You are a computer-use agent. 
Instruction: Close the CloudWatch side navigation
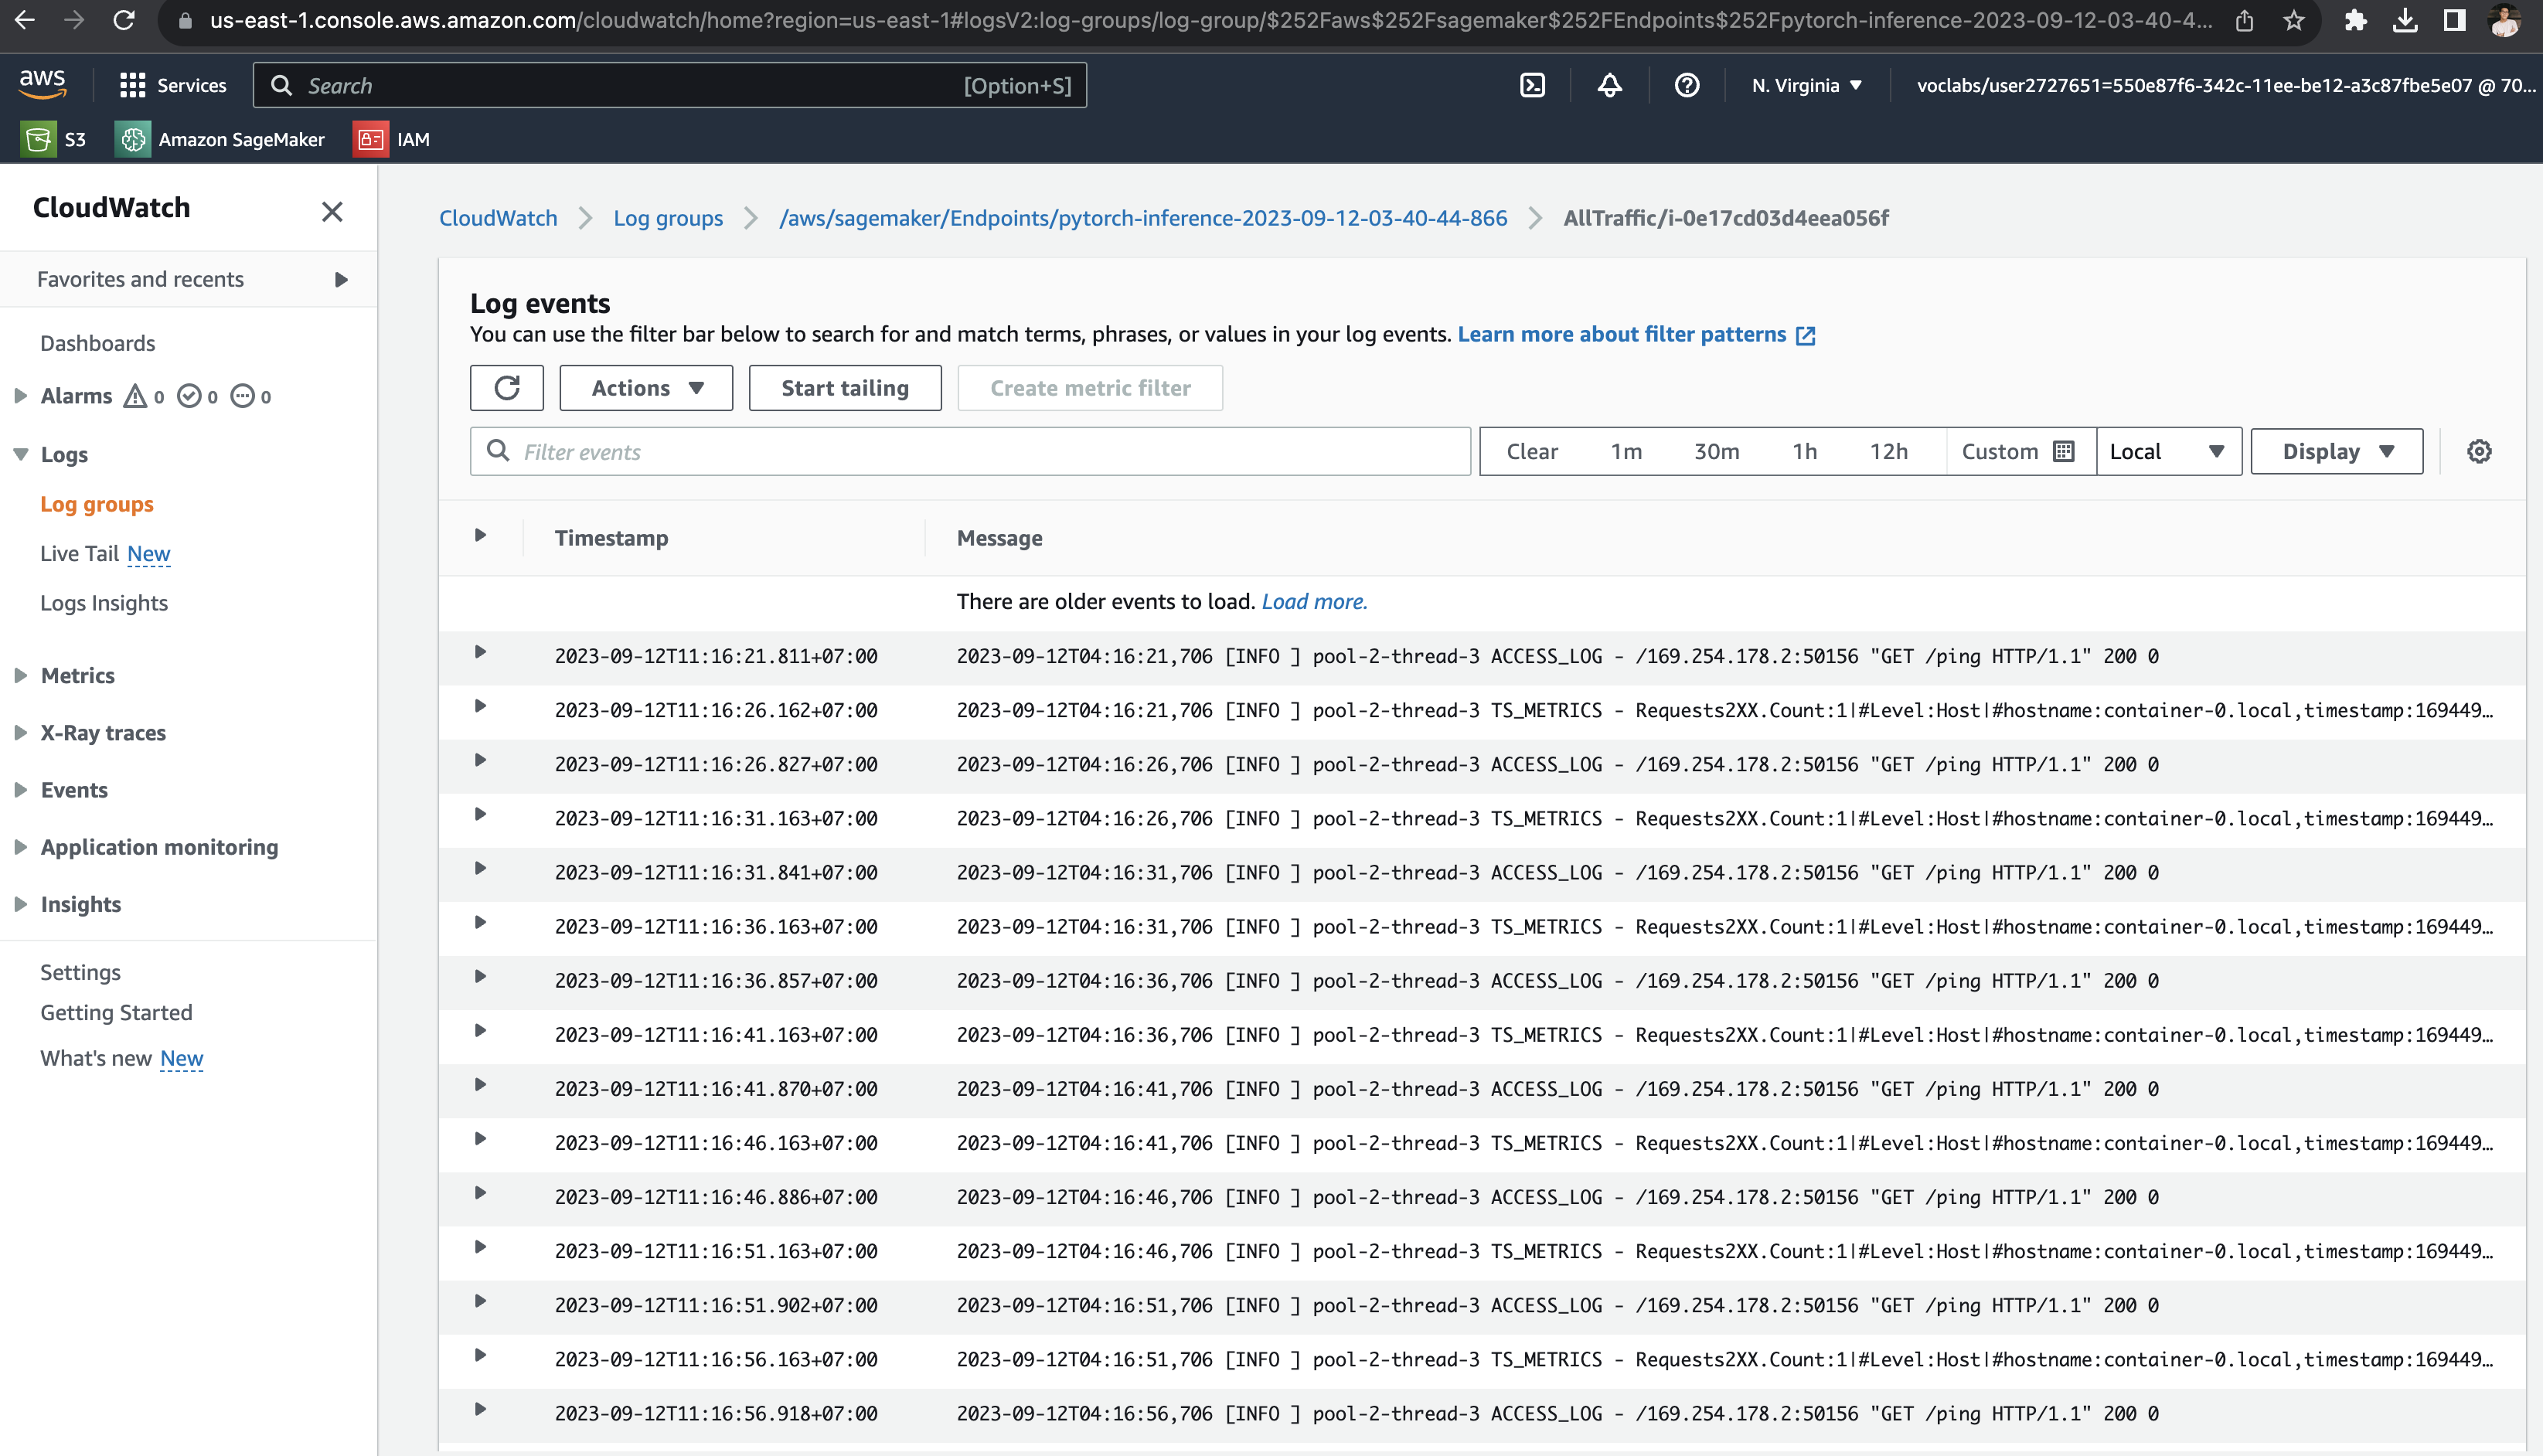tap(332, 211)
